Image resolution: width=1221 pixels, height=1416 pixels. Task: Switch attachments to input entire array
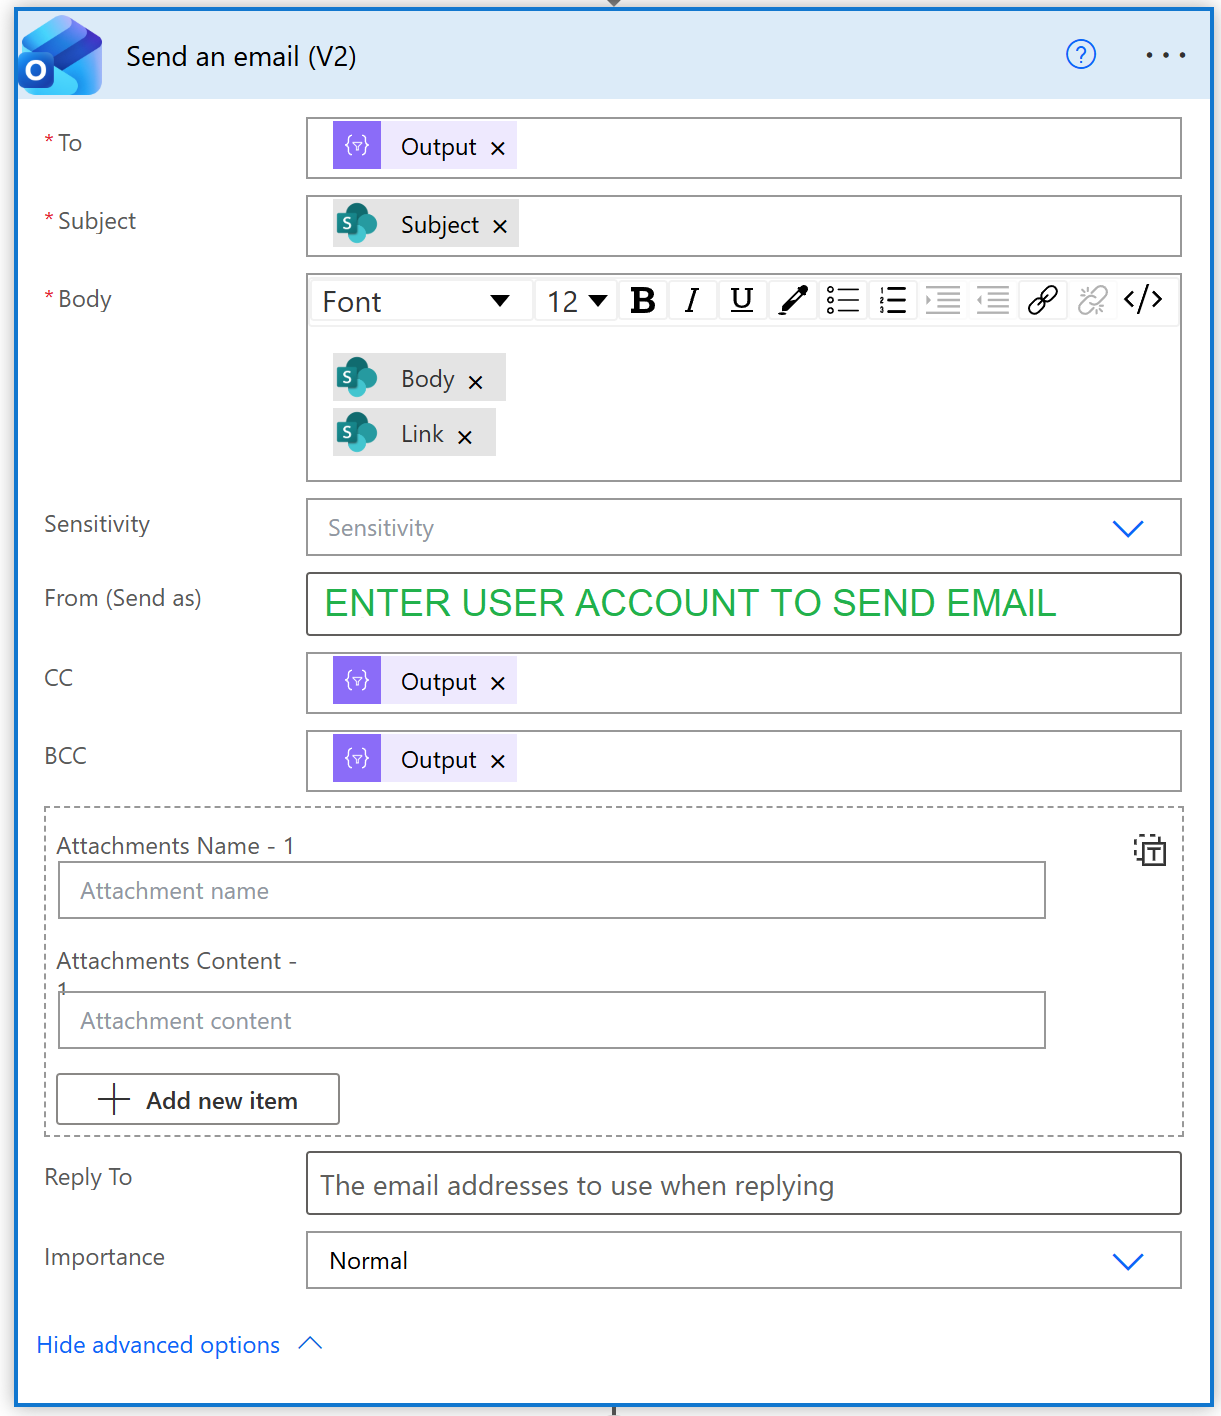tap(1150, 850)
